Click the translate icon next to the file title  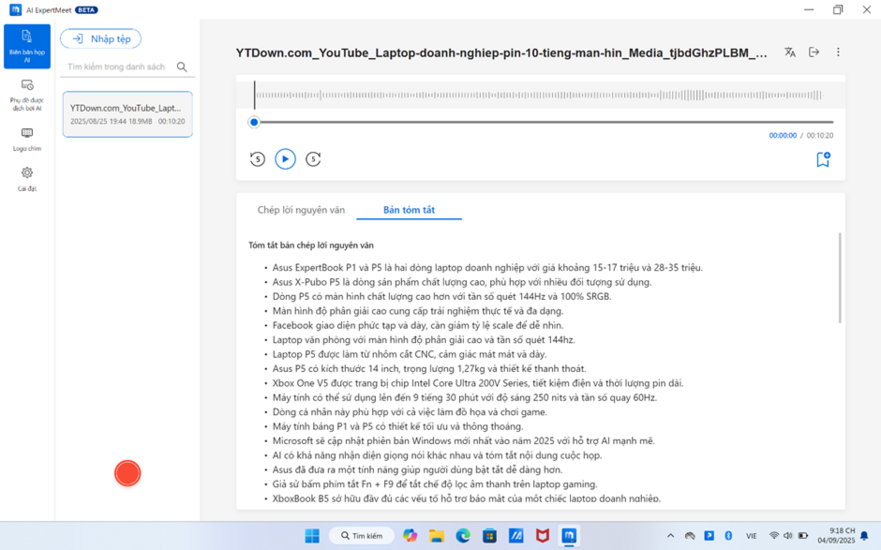790,52
